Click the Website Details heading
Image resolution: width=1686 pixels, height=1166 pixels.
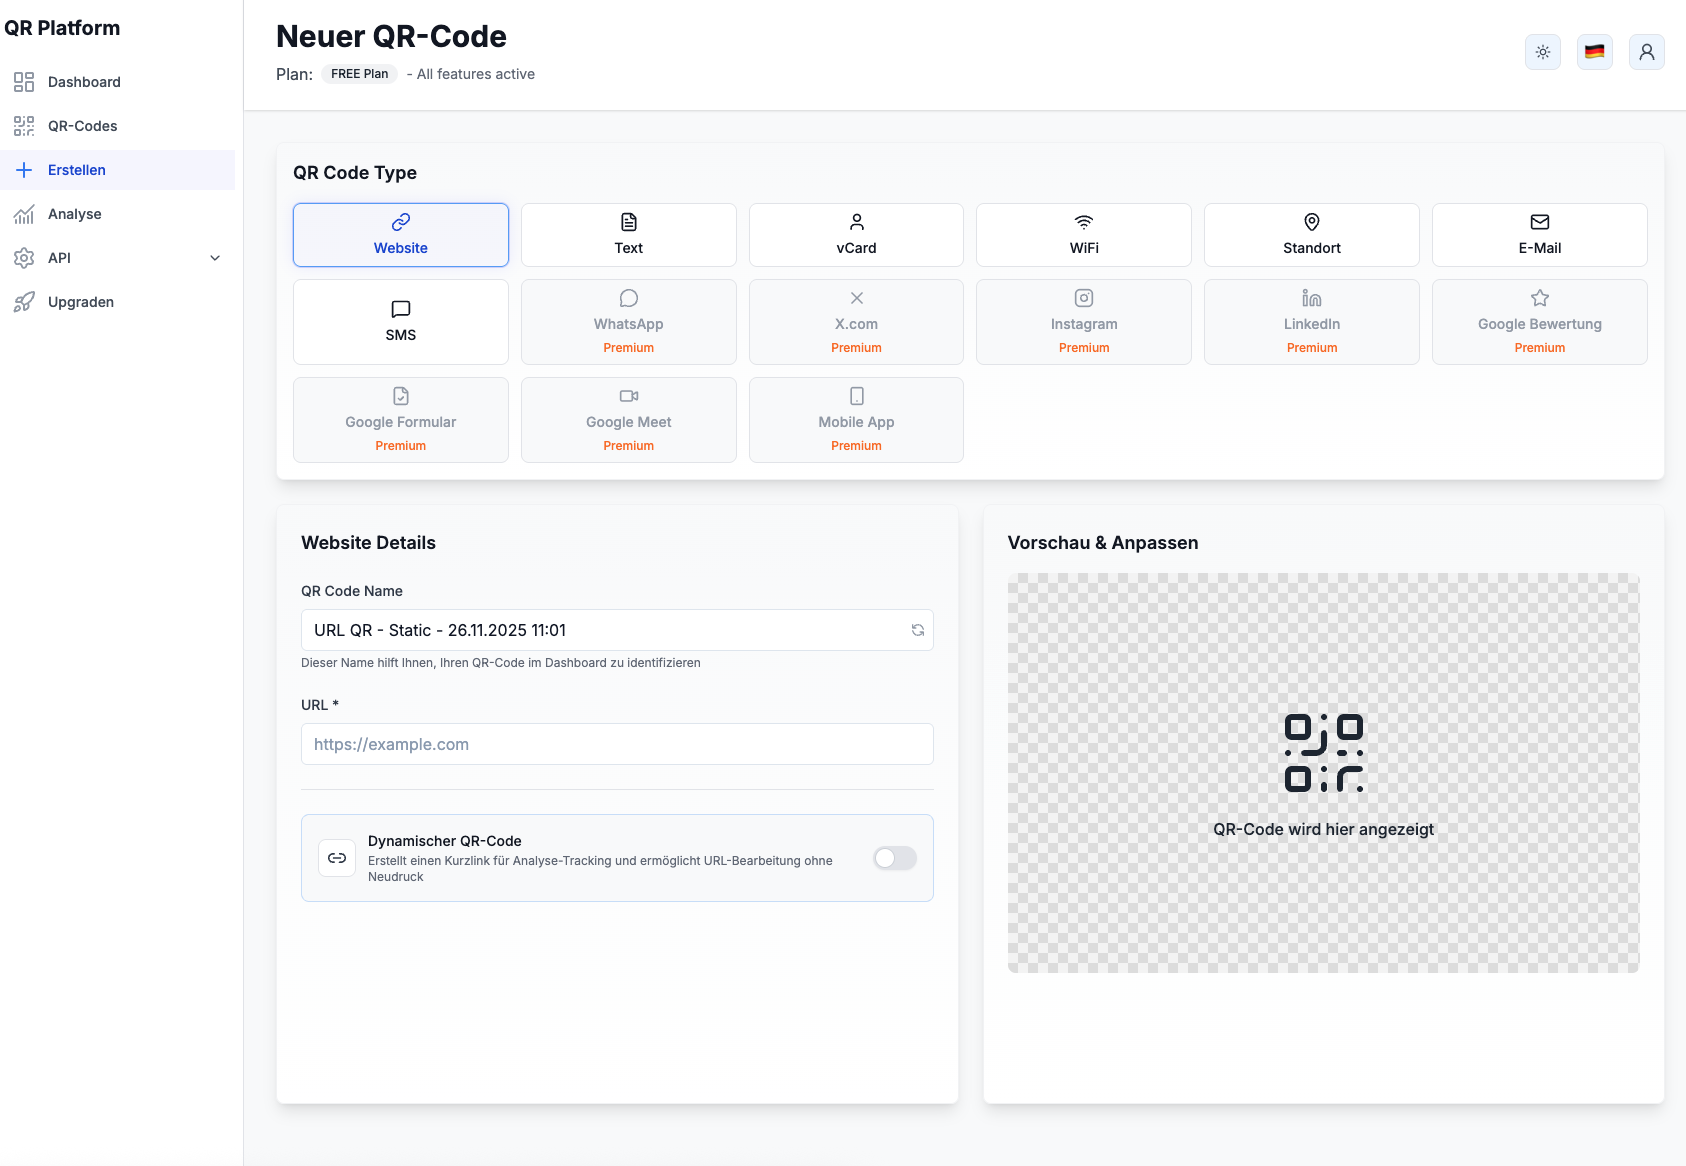tap(369, 543)
